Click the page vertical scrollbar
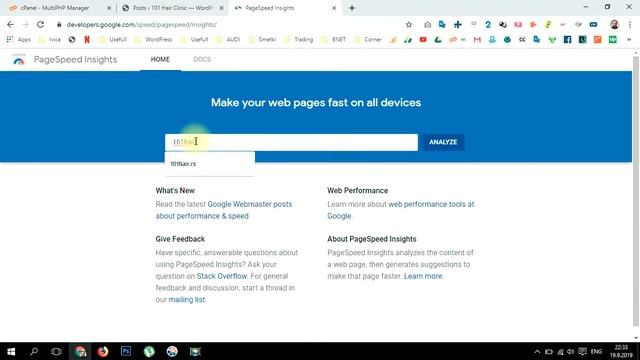 (x=636, y=192)
